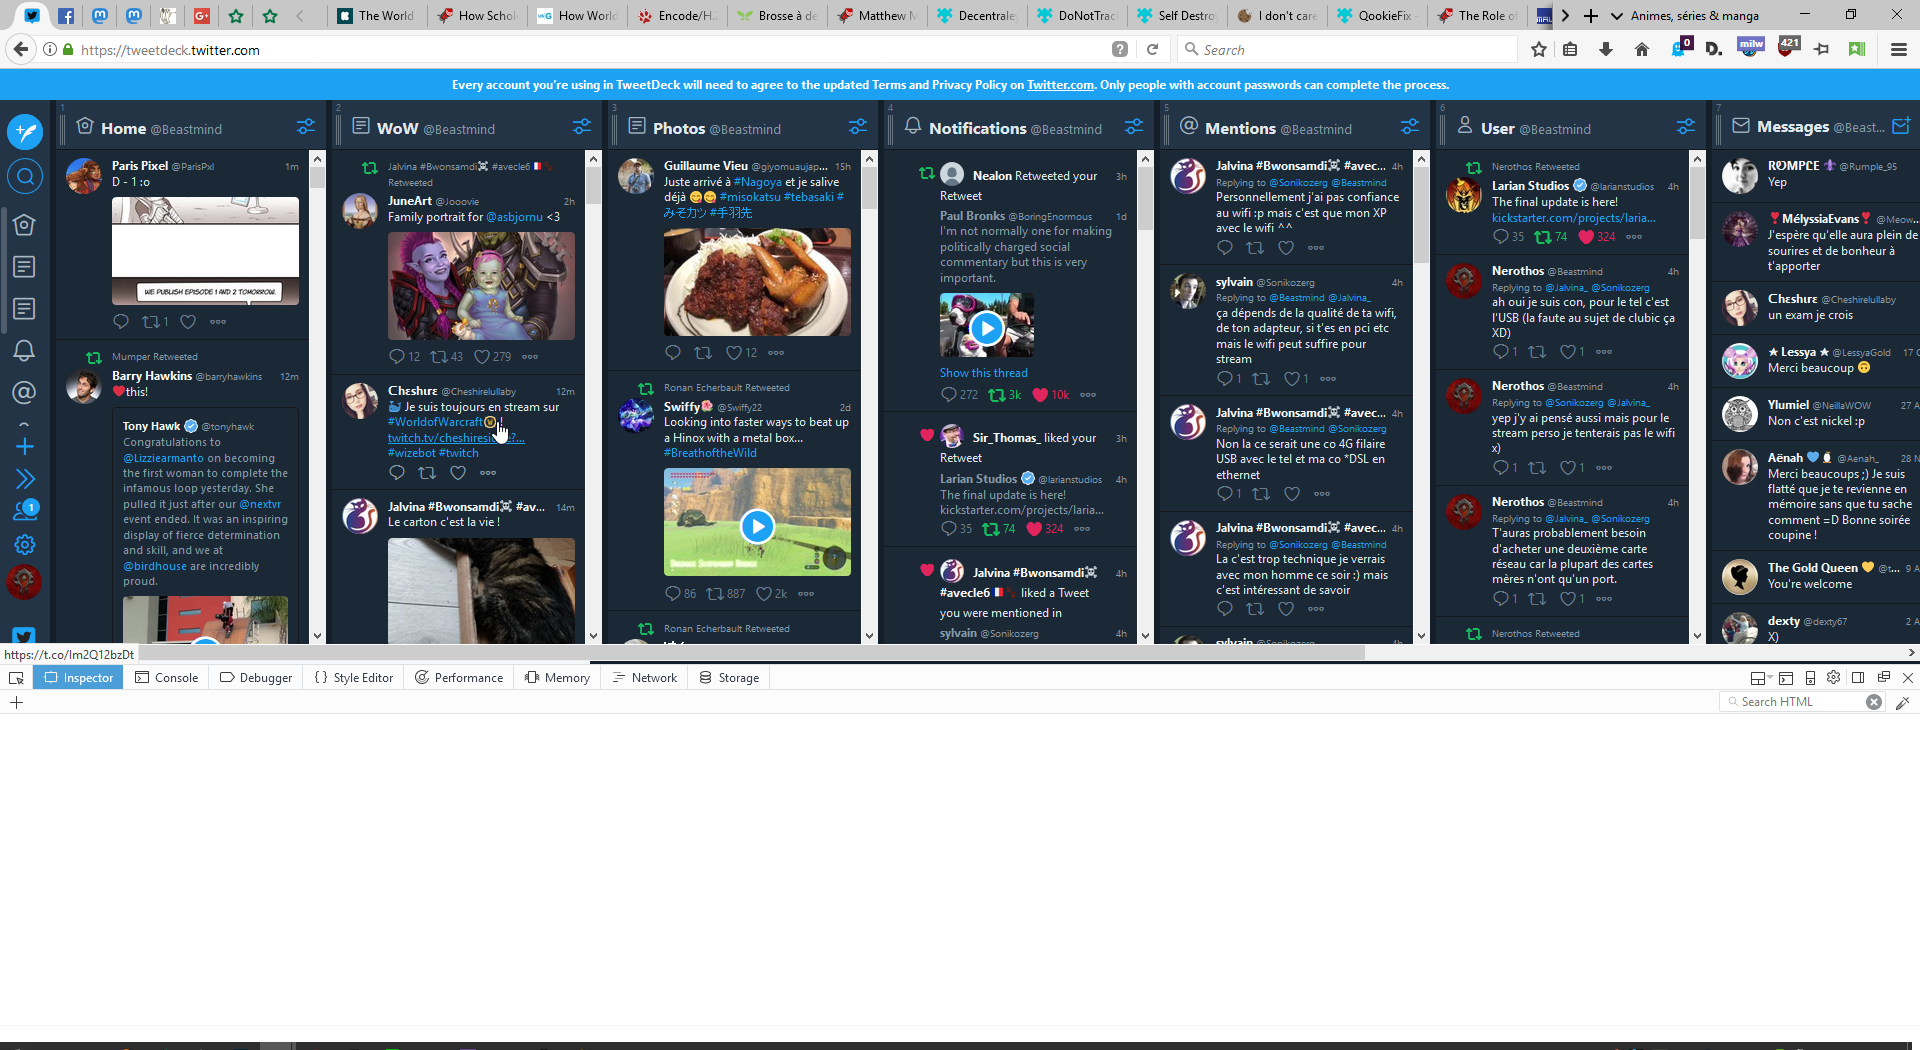The image size is (1920, 1050).
Task: Switch to the Debugger devtools tab
Action: click(x=256, y=677)
